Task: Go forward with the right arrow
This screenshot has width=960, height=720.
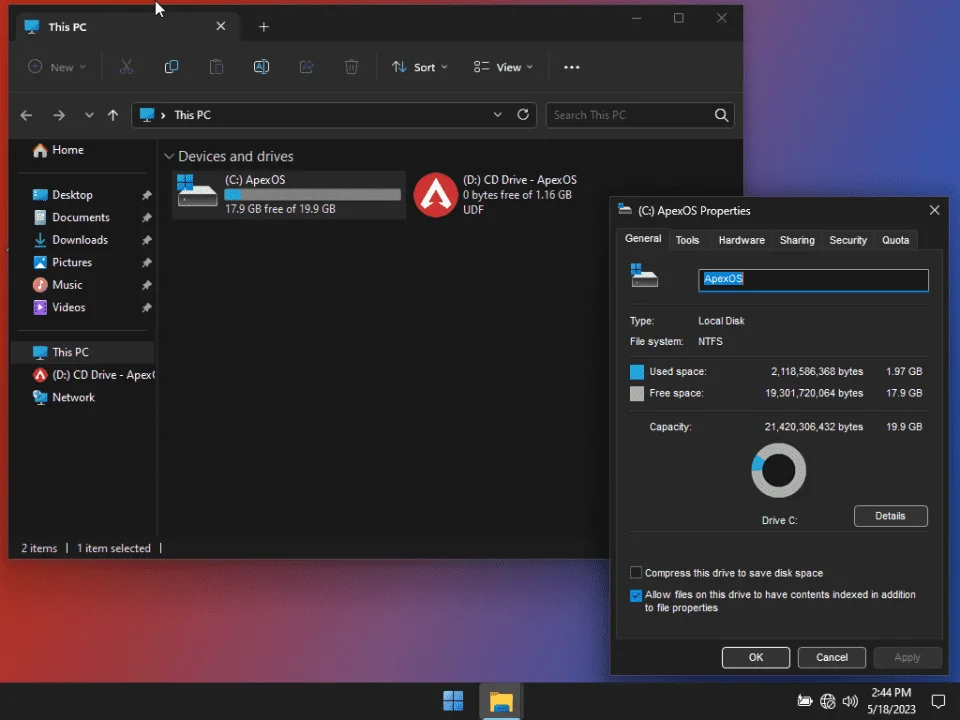Action: tap(59, 115)
